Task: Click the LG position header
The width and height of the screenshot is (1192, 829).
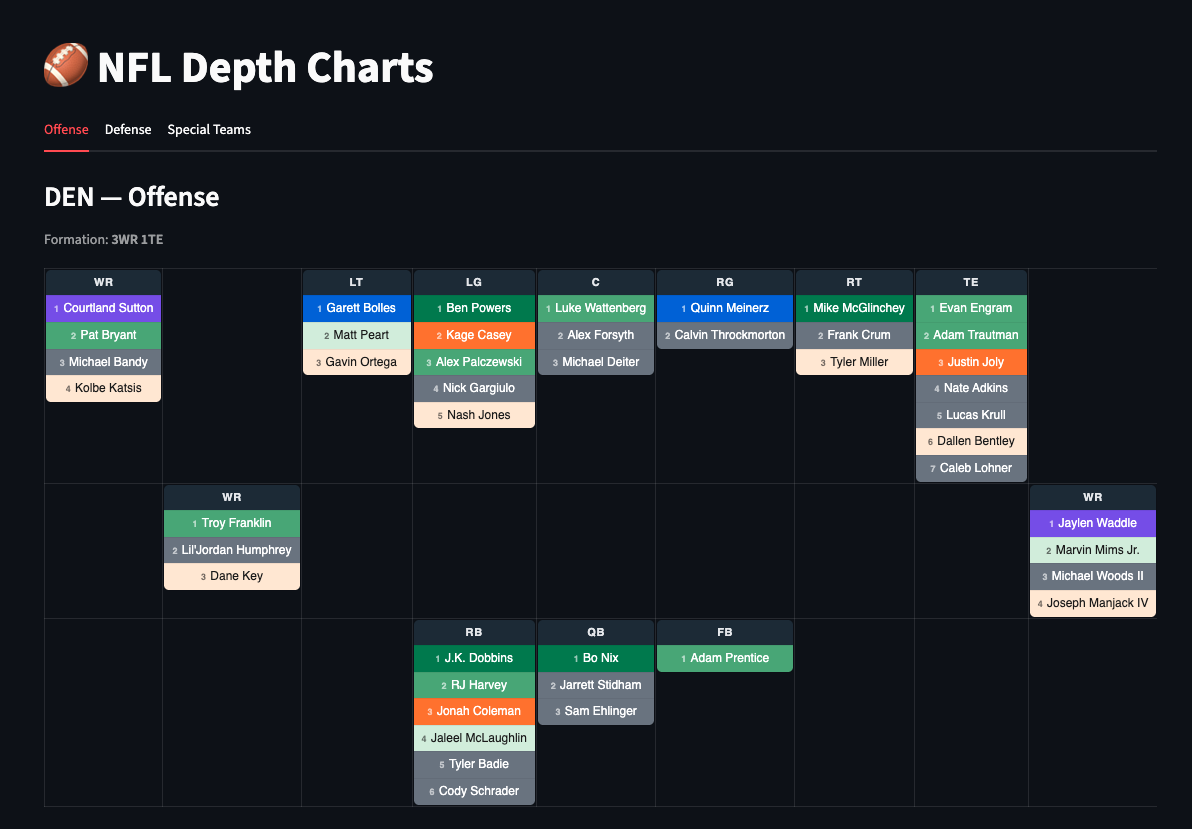Action: point(474,282)
